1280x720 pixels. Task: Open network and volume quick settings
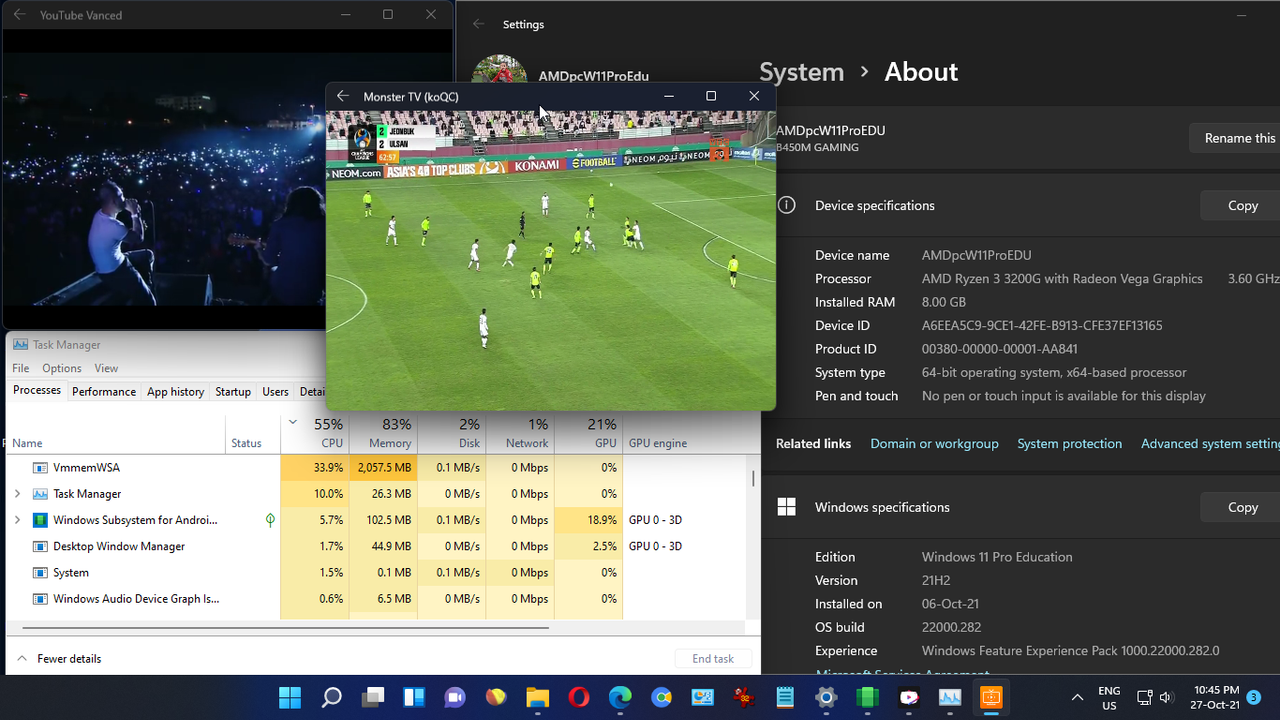1155,697
